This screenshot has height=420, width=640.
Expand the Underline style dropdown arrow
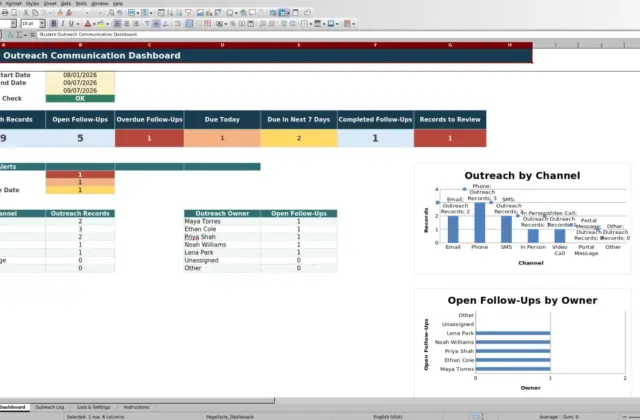78,24
